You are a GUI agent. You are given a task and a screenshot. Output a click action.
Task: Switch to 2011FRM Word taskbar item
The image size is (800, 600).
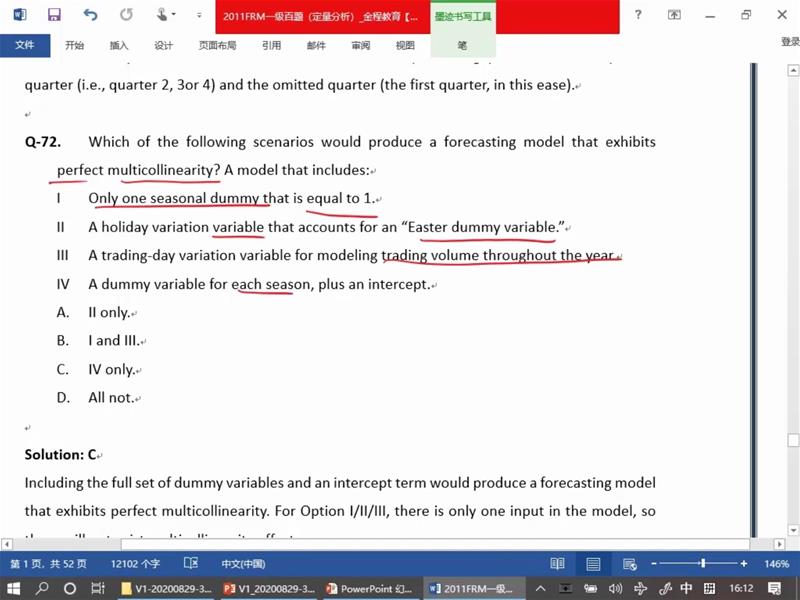click(x=474, y=589)
